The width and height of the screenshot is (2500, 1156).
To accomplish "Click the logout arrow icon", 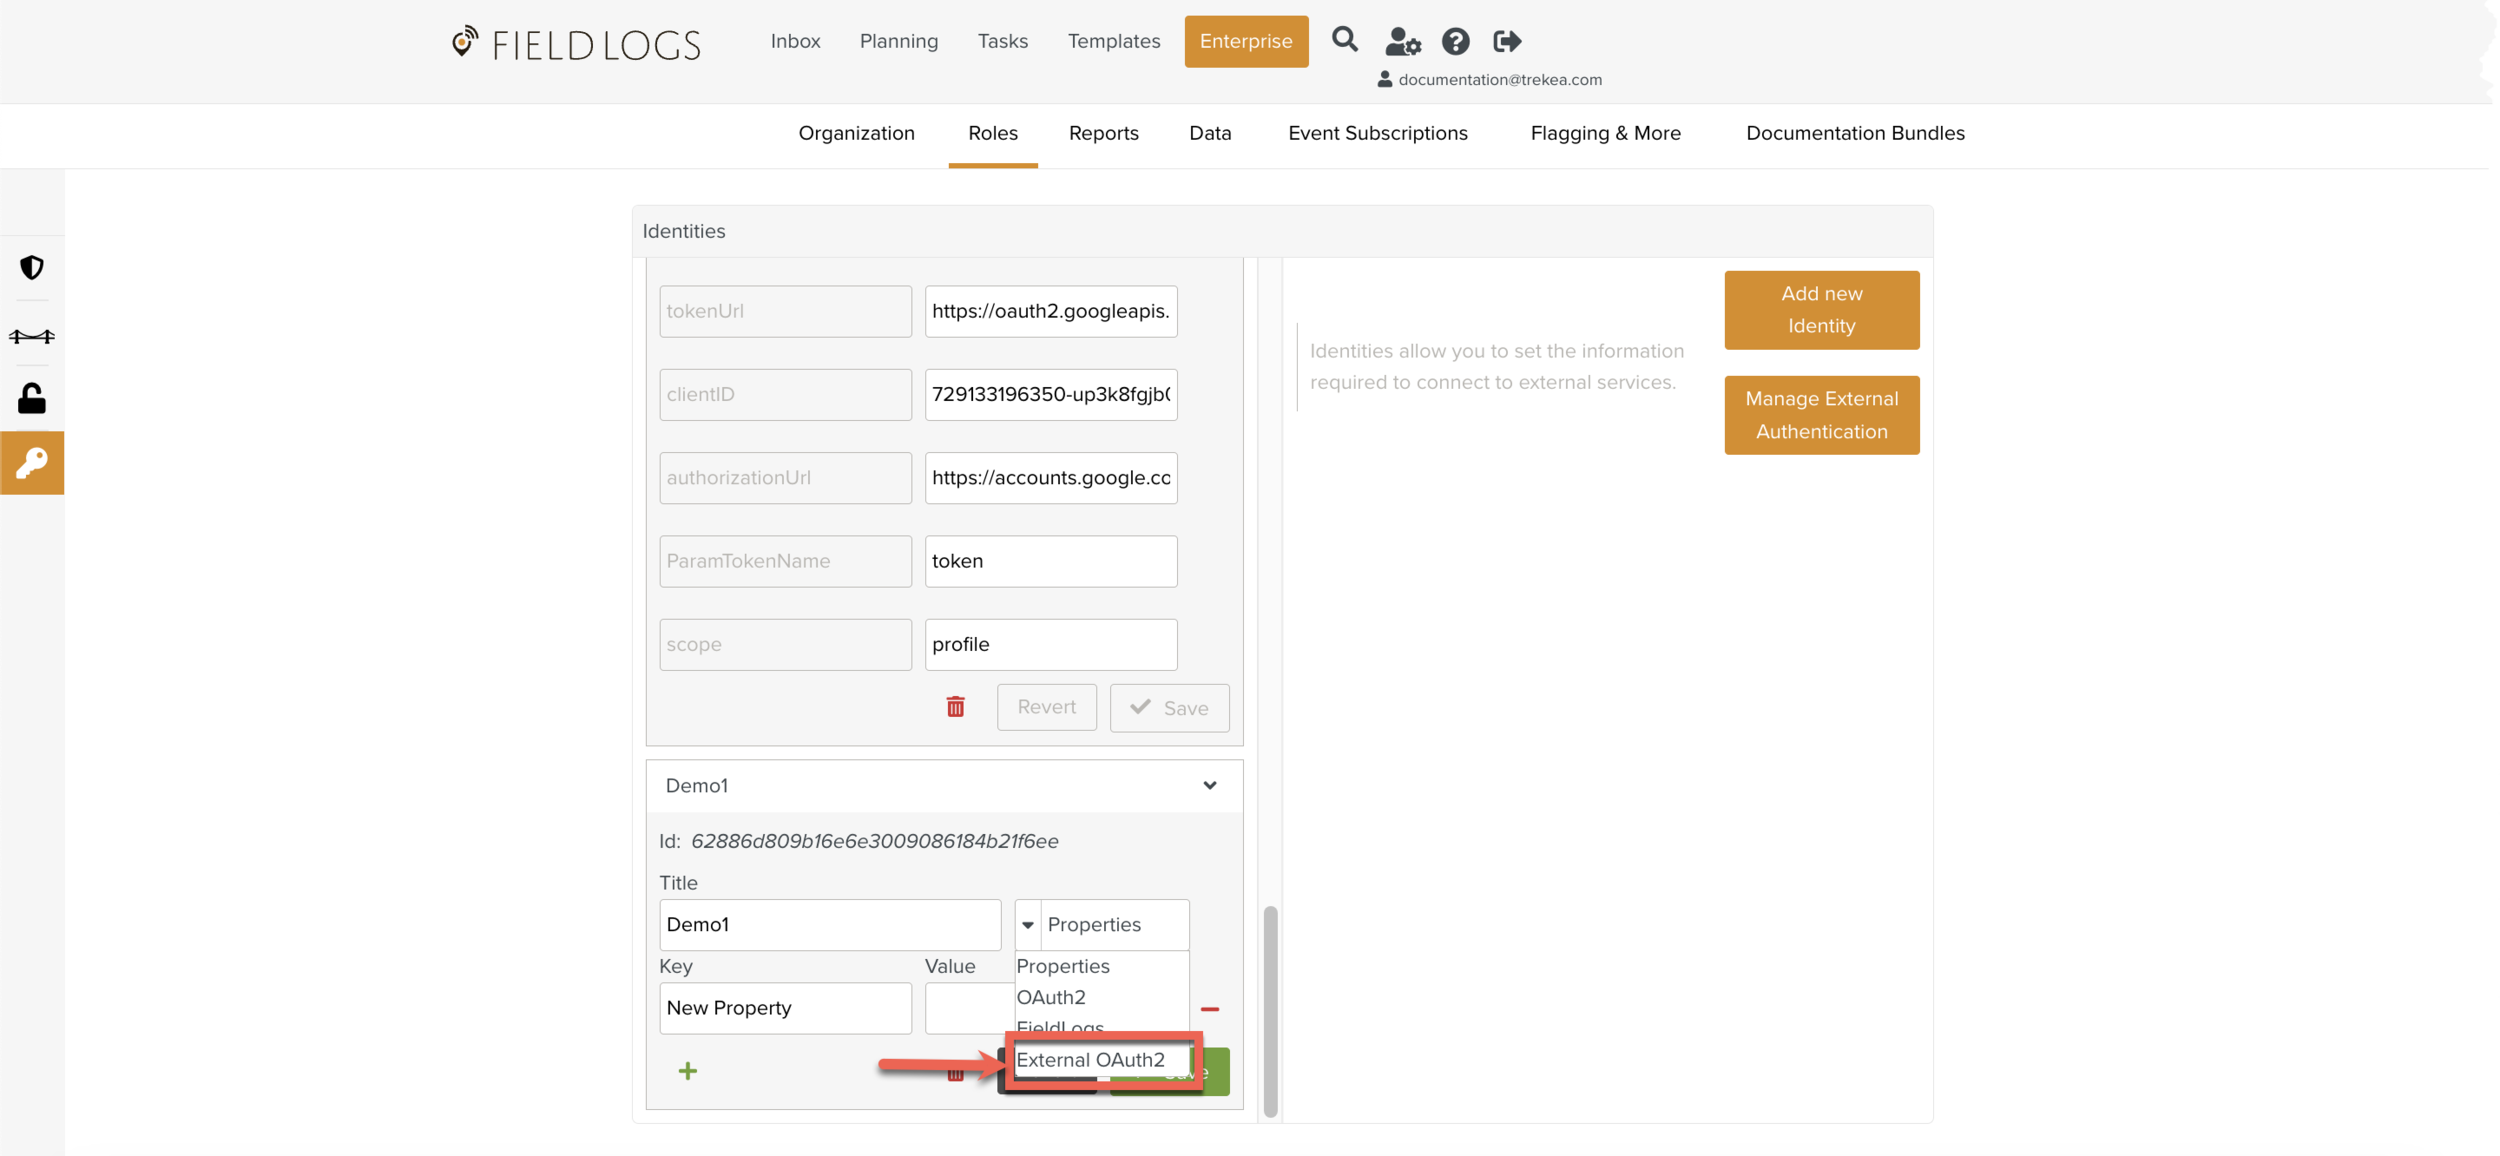I will (x=1507, y=42).
